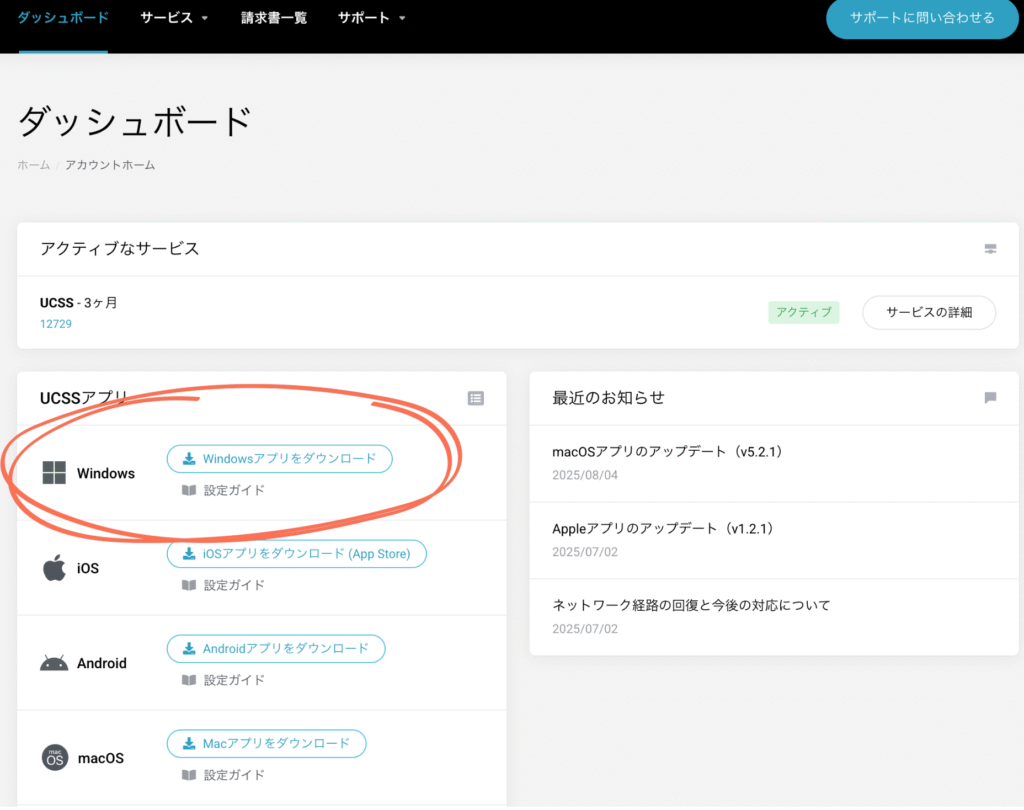This screenshot has width=1024, height=810.
Task: Download the Mac app
Action: (266, 744)
